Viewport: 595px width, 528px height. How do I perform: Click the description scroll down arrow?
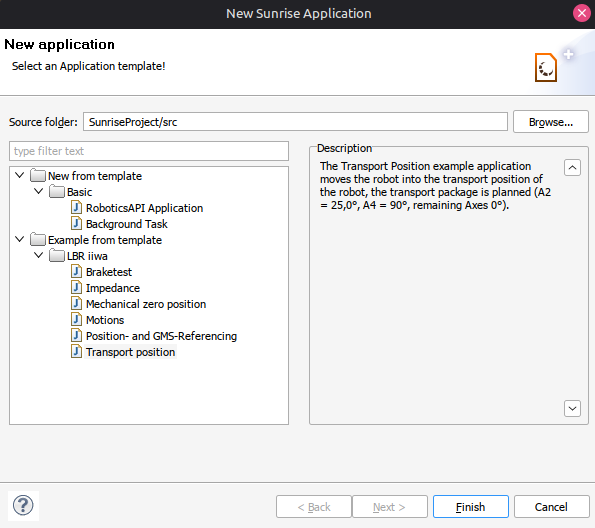[x=572, y=409]
